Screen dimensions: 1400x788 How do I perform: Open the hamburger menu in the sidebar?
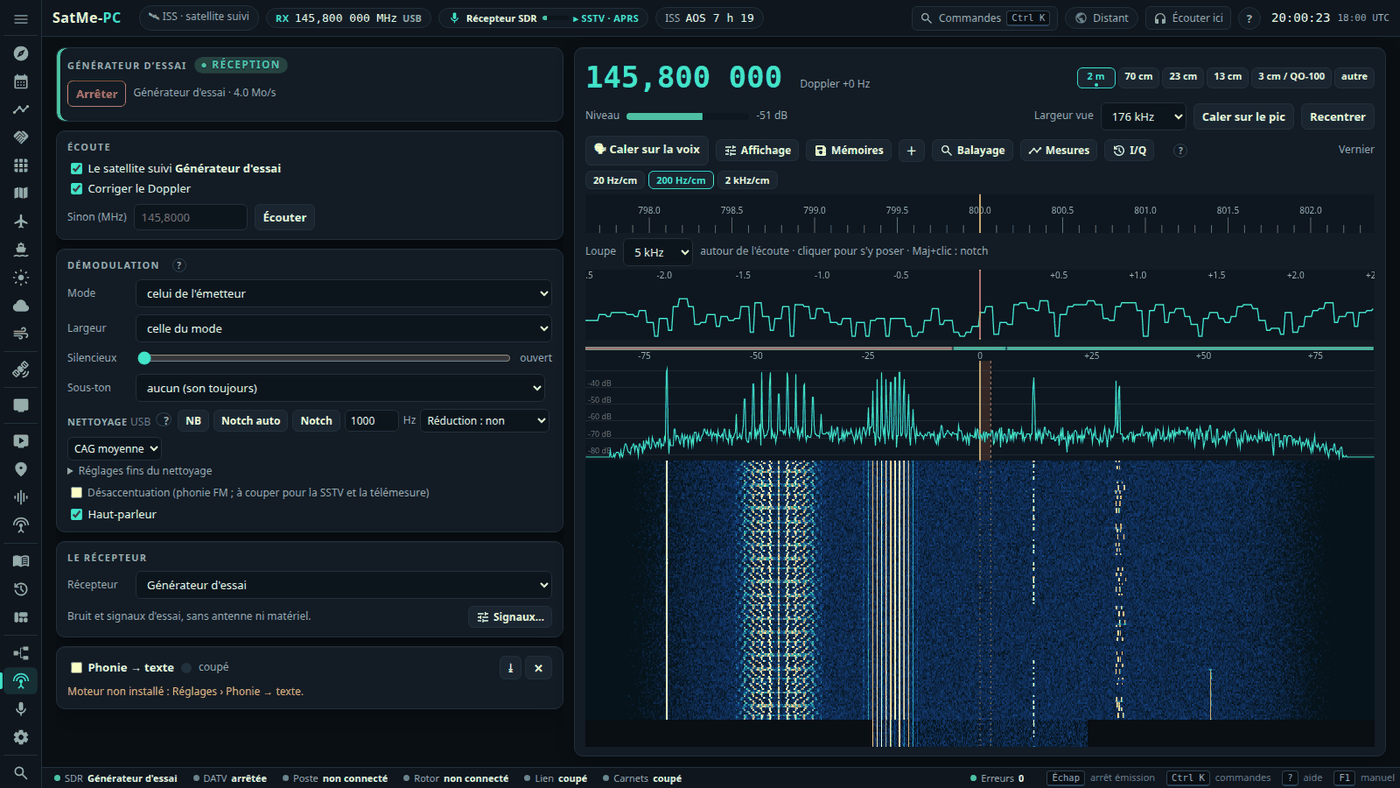pos(21,19)
